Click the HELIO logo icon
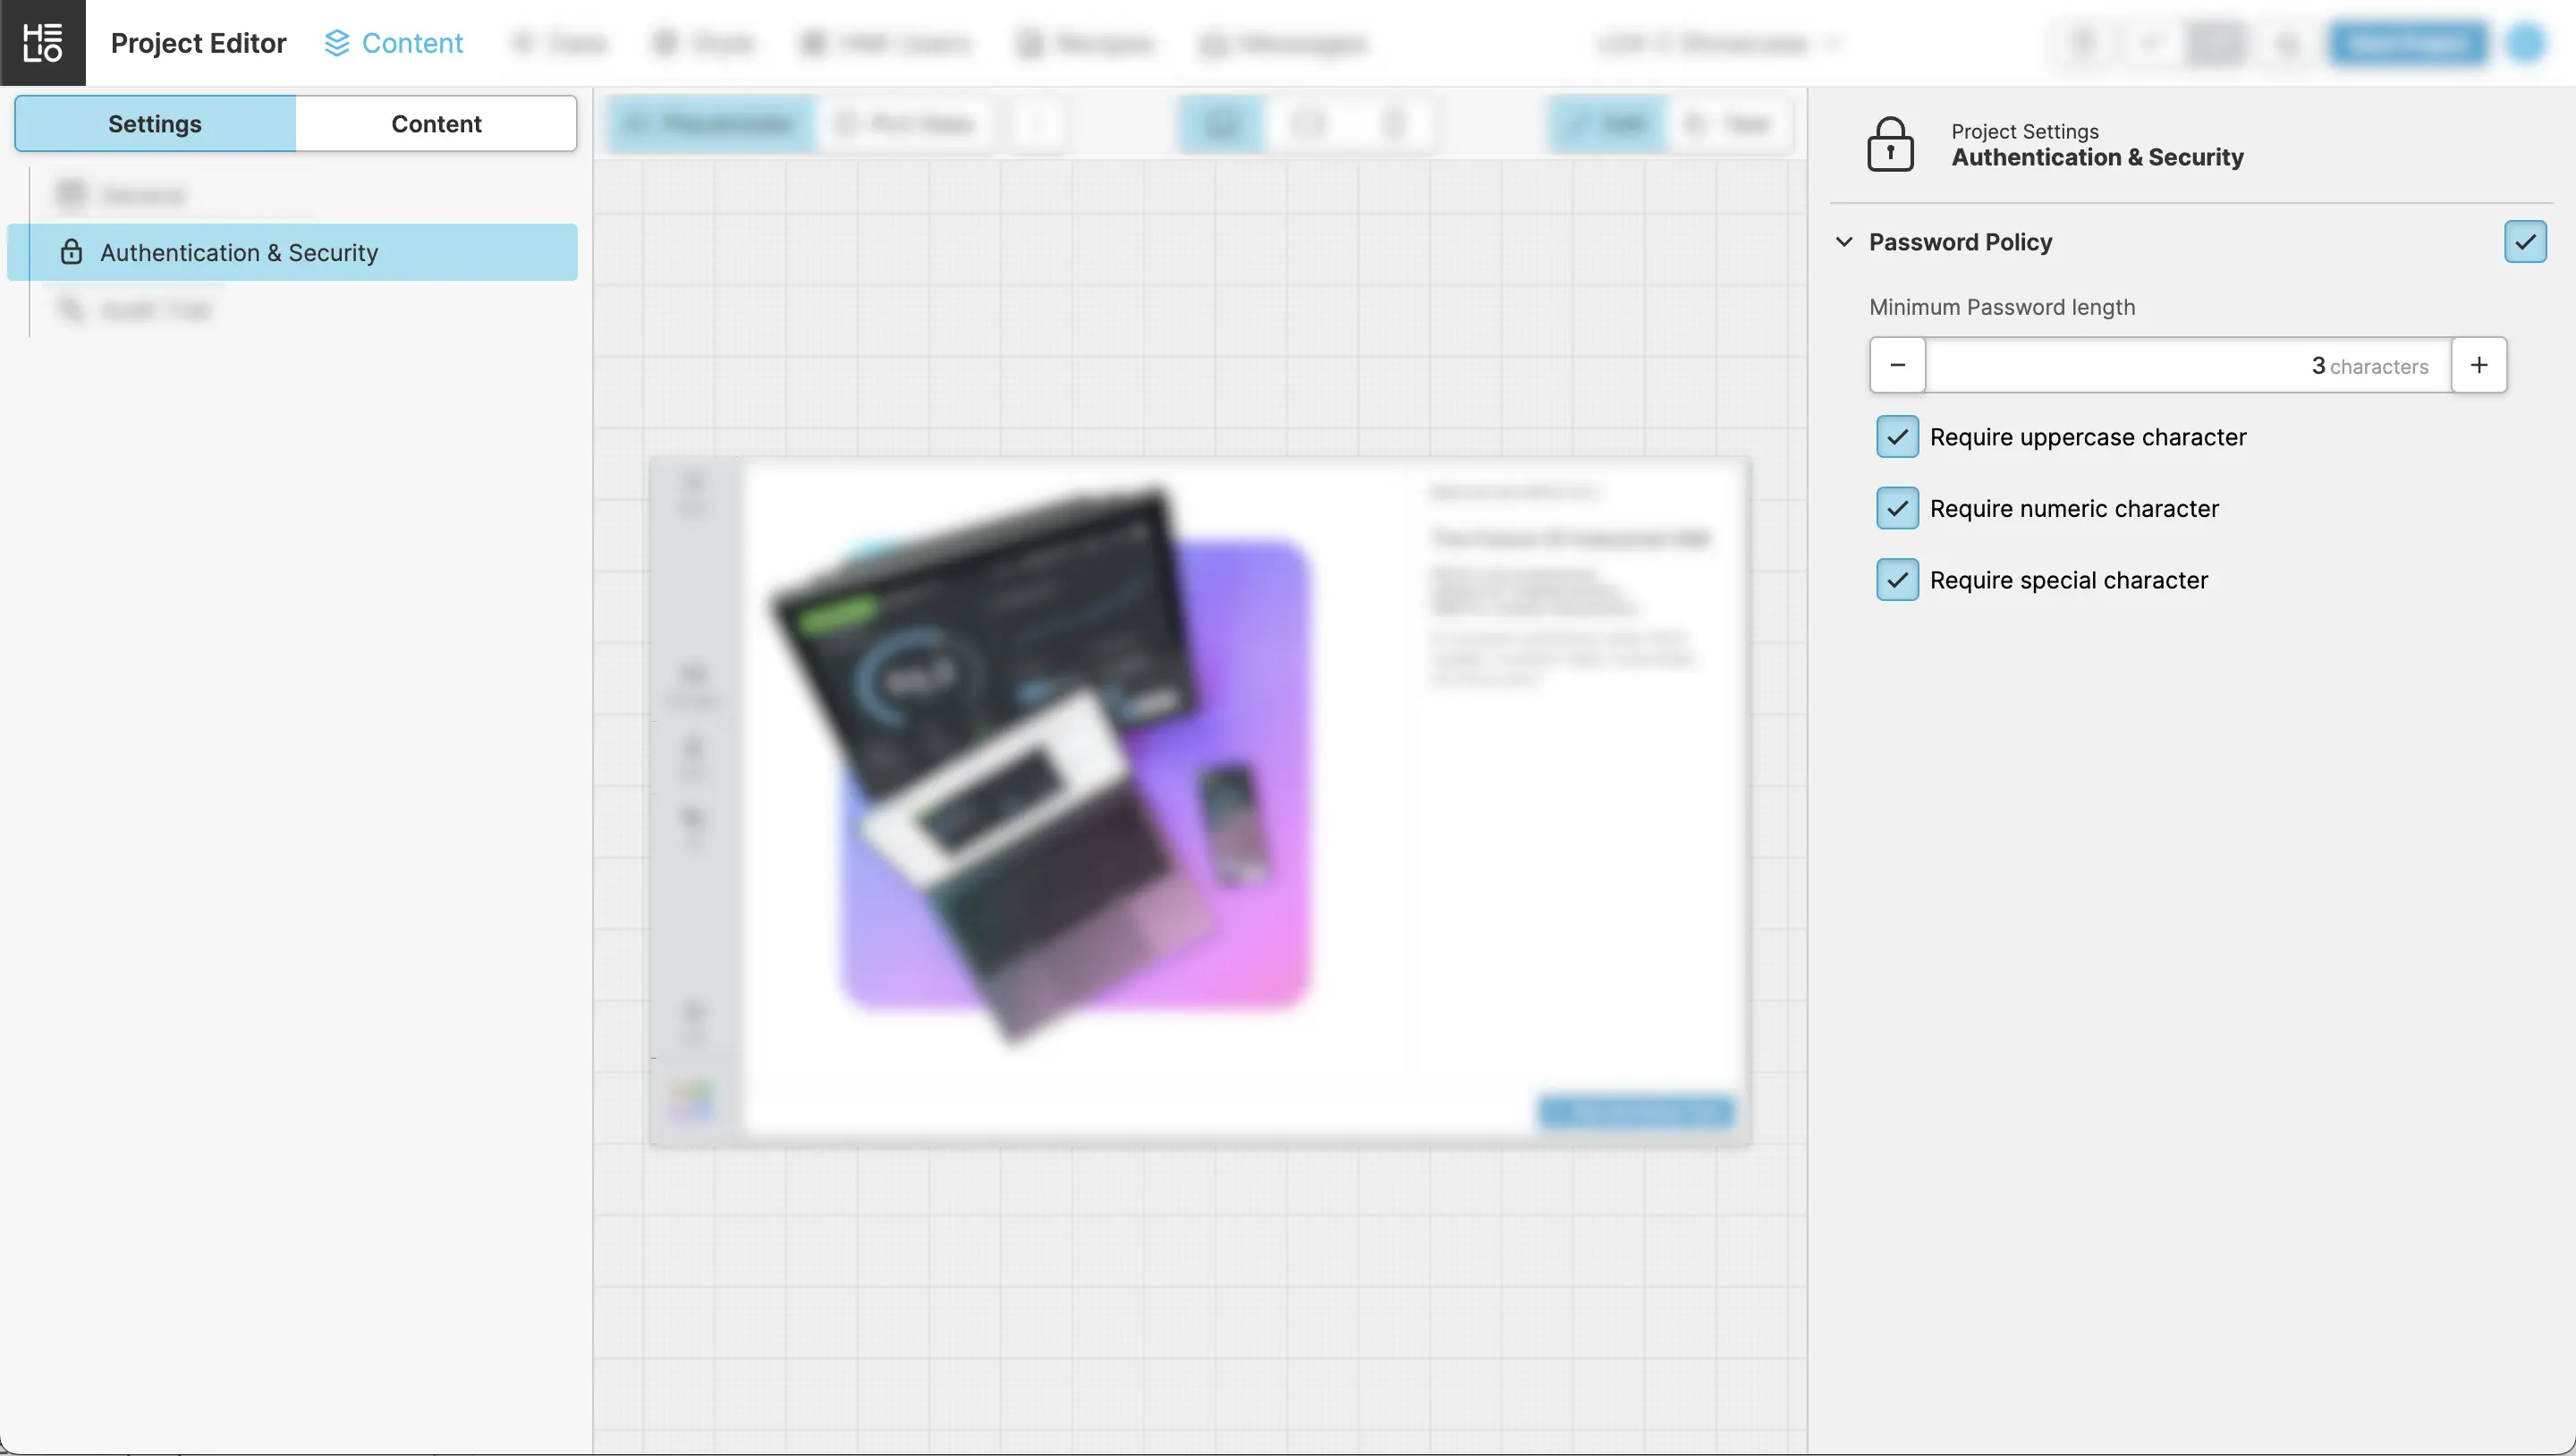 [x=42, y=42]
